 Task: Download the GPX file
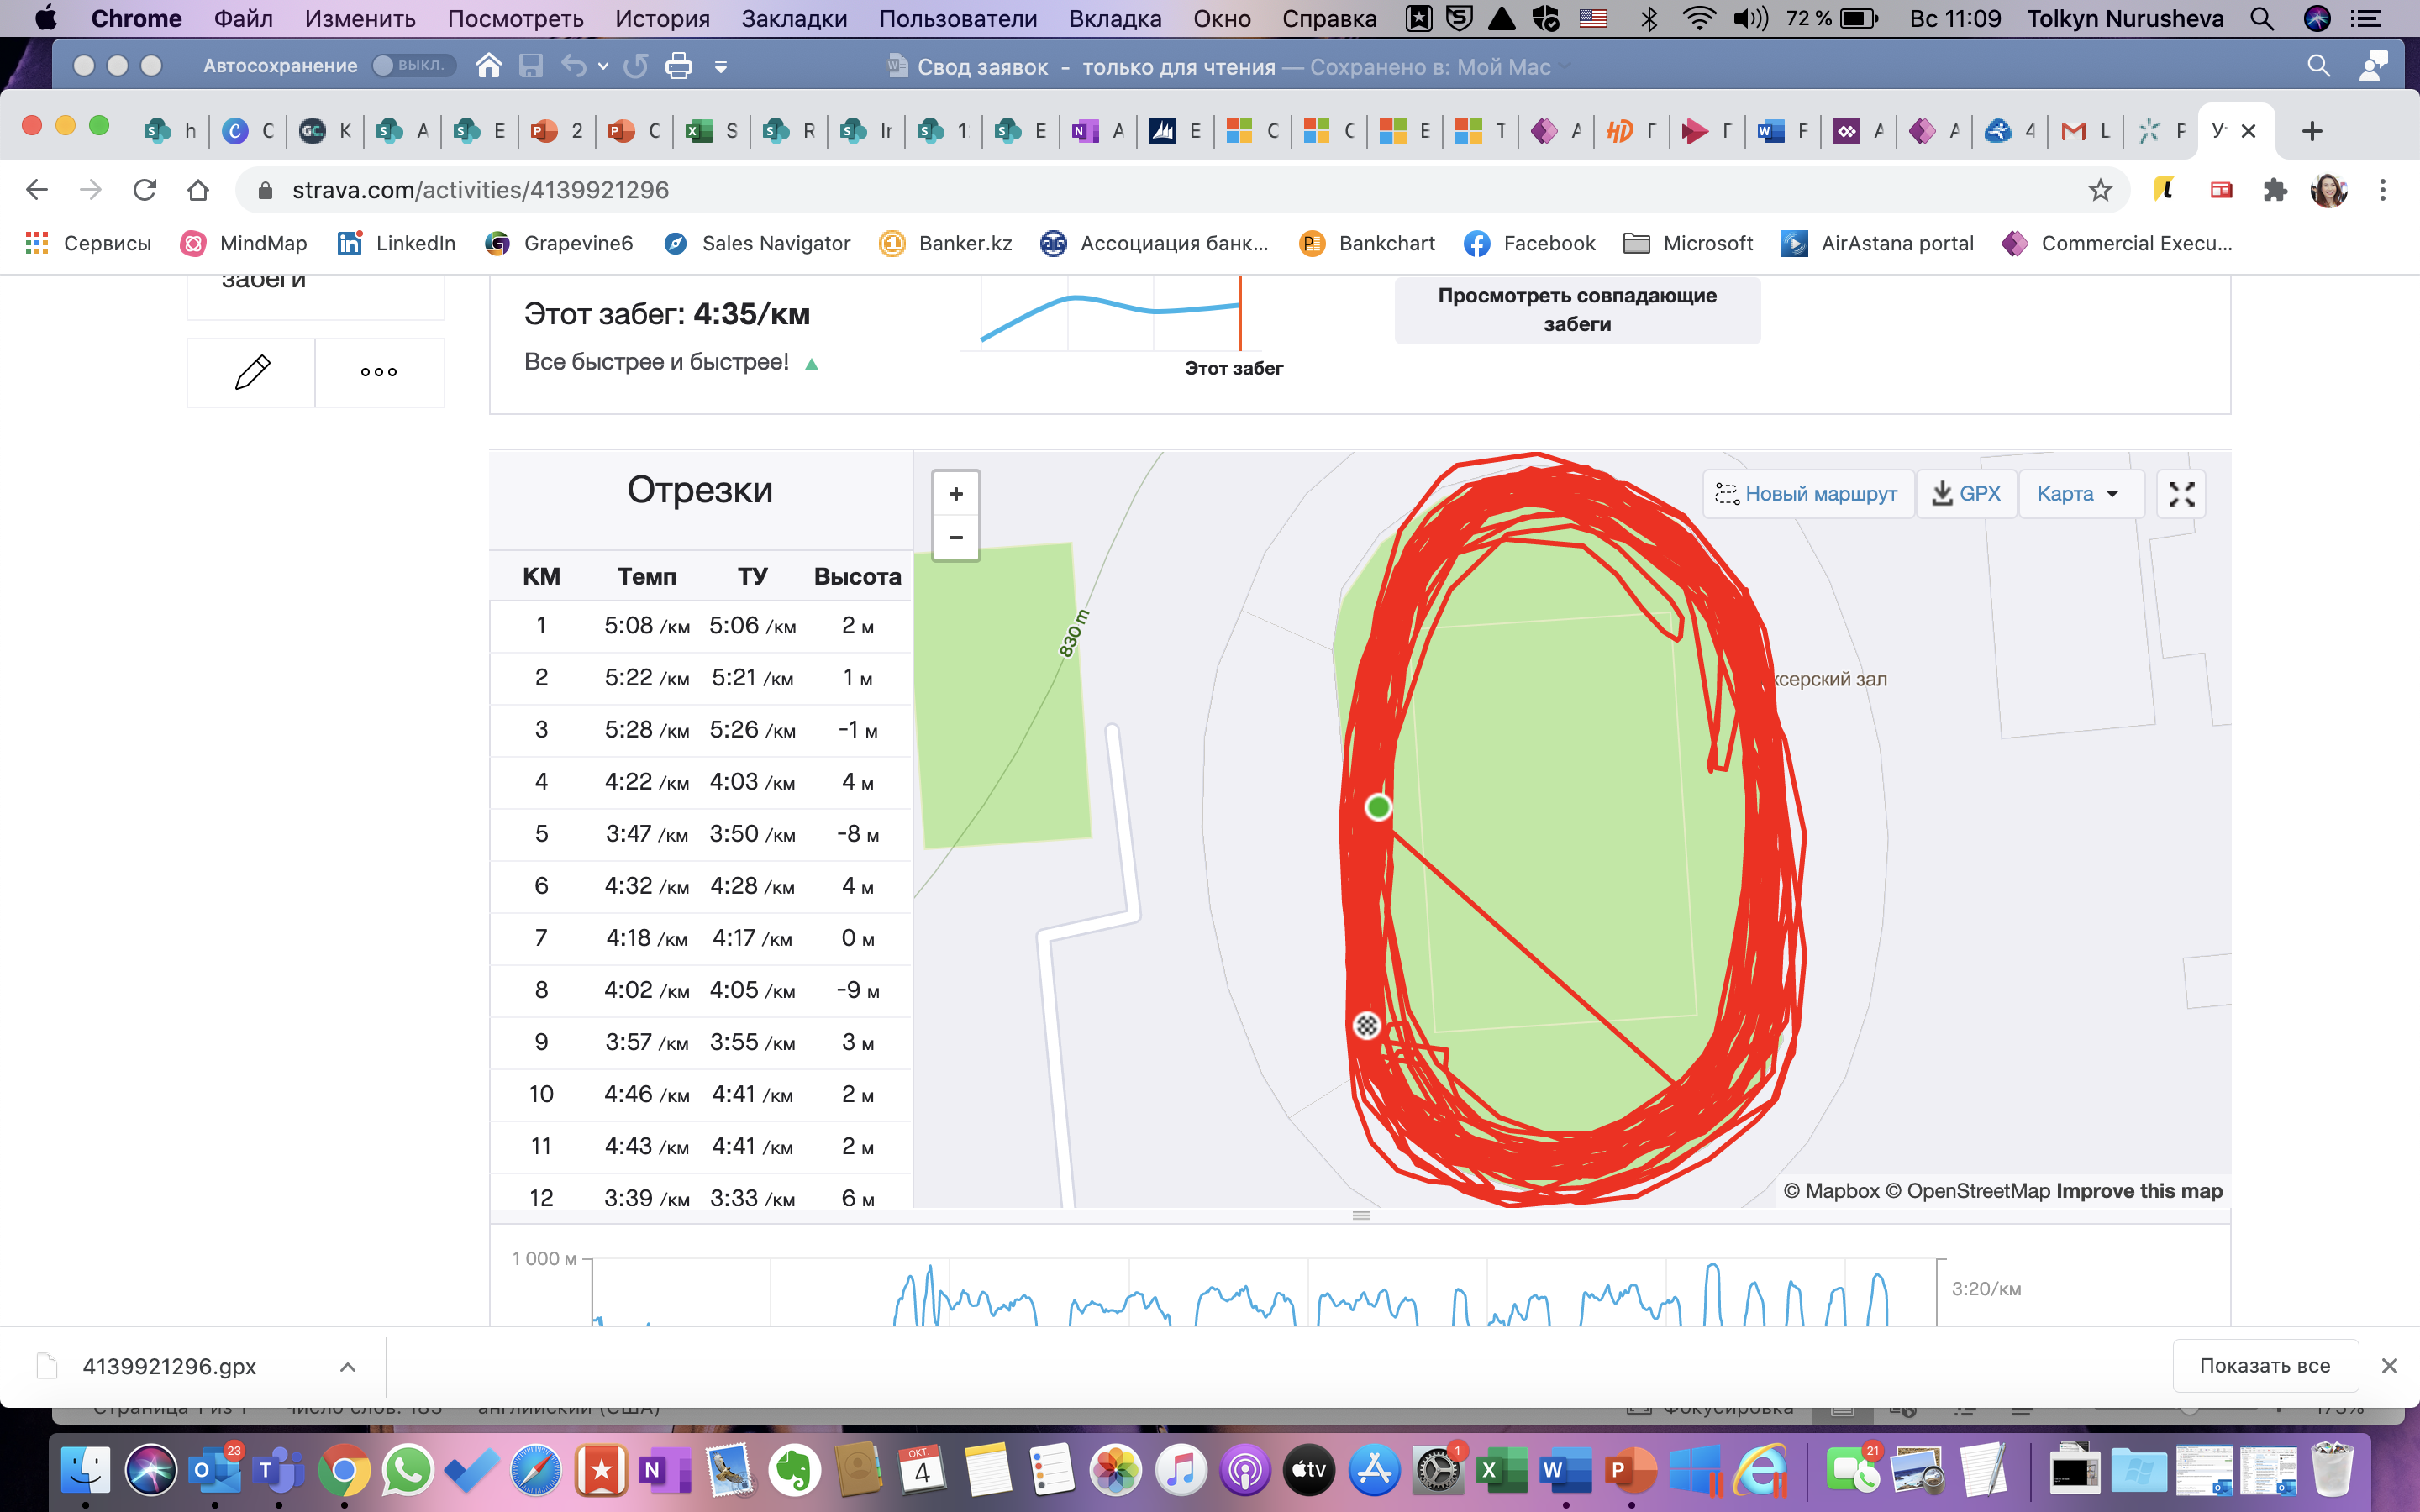(1966, 494)
